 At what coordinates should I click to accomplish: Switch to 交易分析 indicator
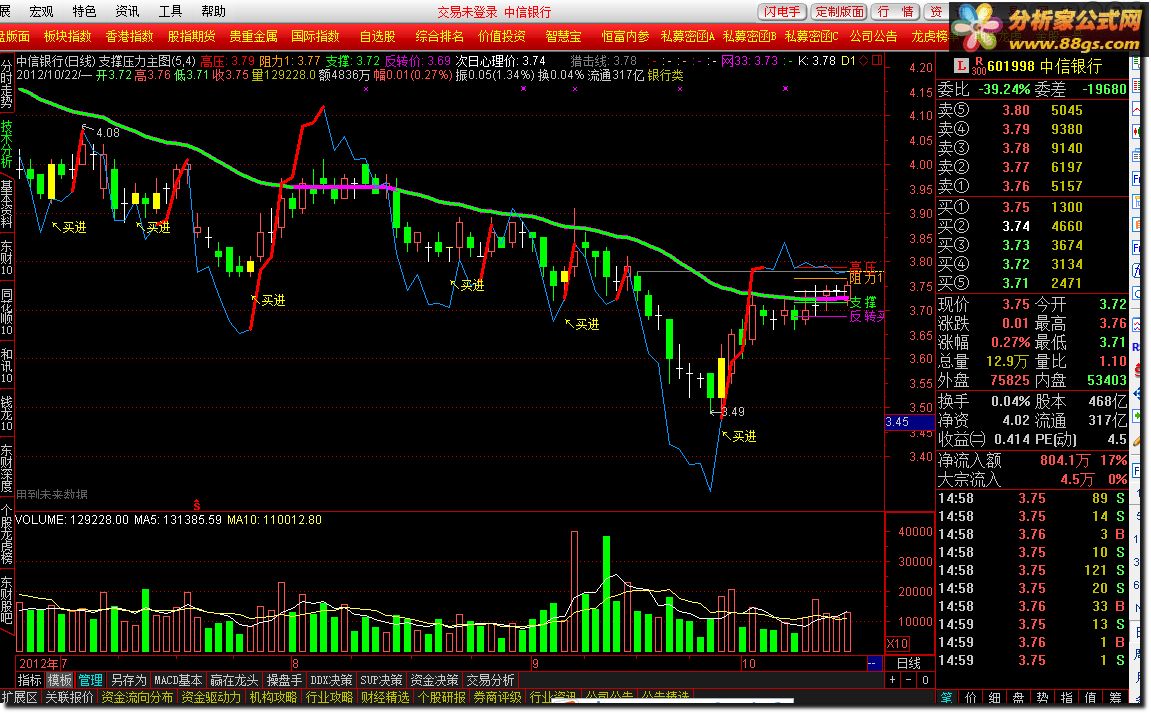tap(490, 681)
